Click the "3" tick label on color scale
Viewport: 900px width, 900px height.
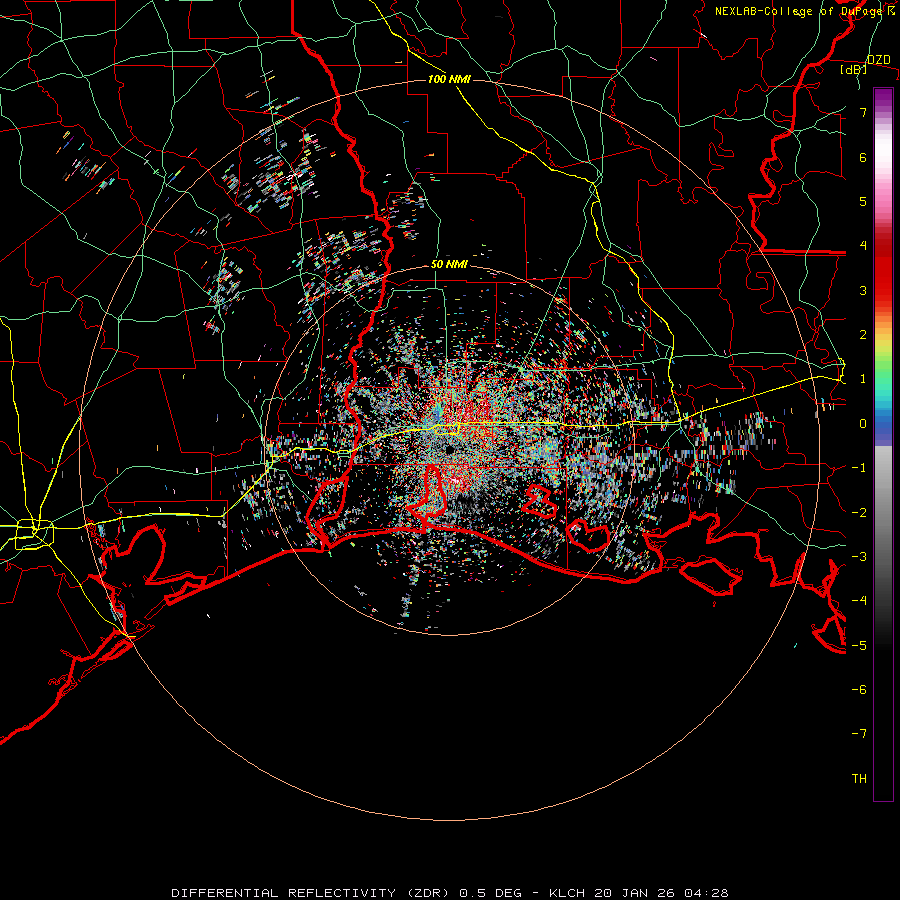point(863,290)
